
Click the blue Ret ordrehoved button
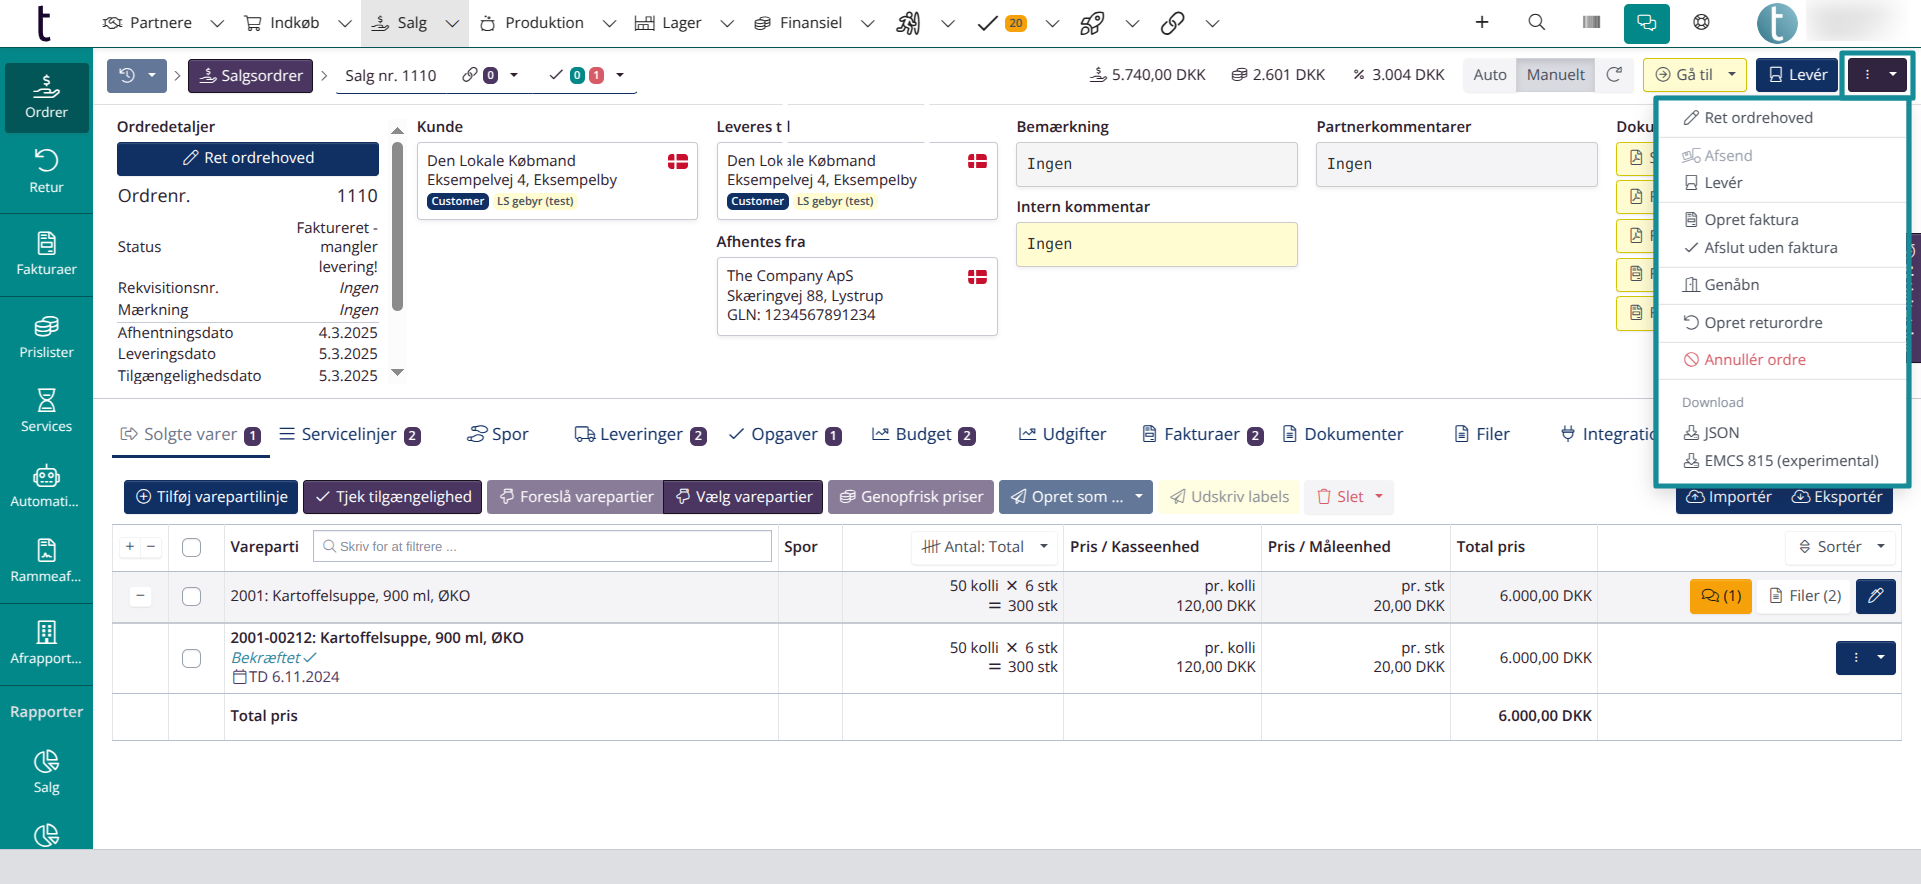pyautogui.click(x=248, y=158)
